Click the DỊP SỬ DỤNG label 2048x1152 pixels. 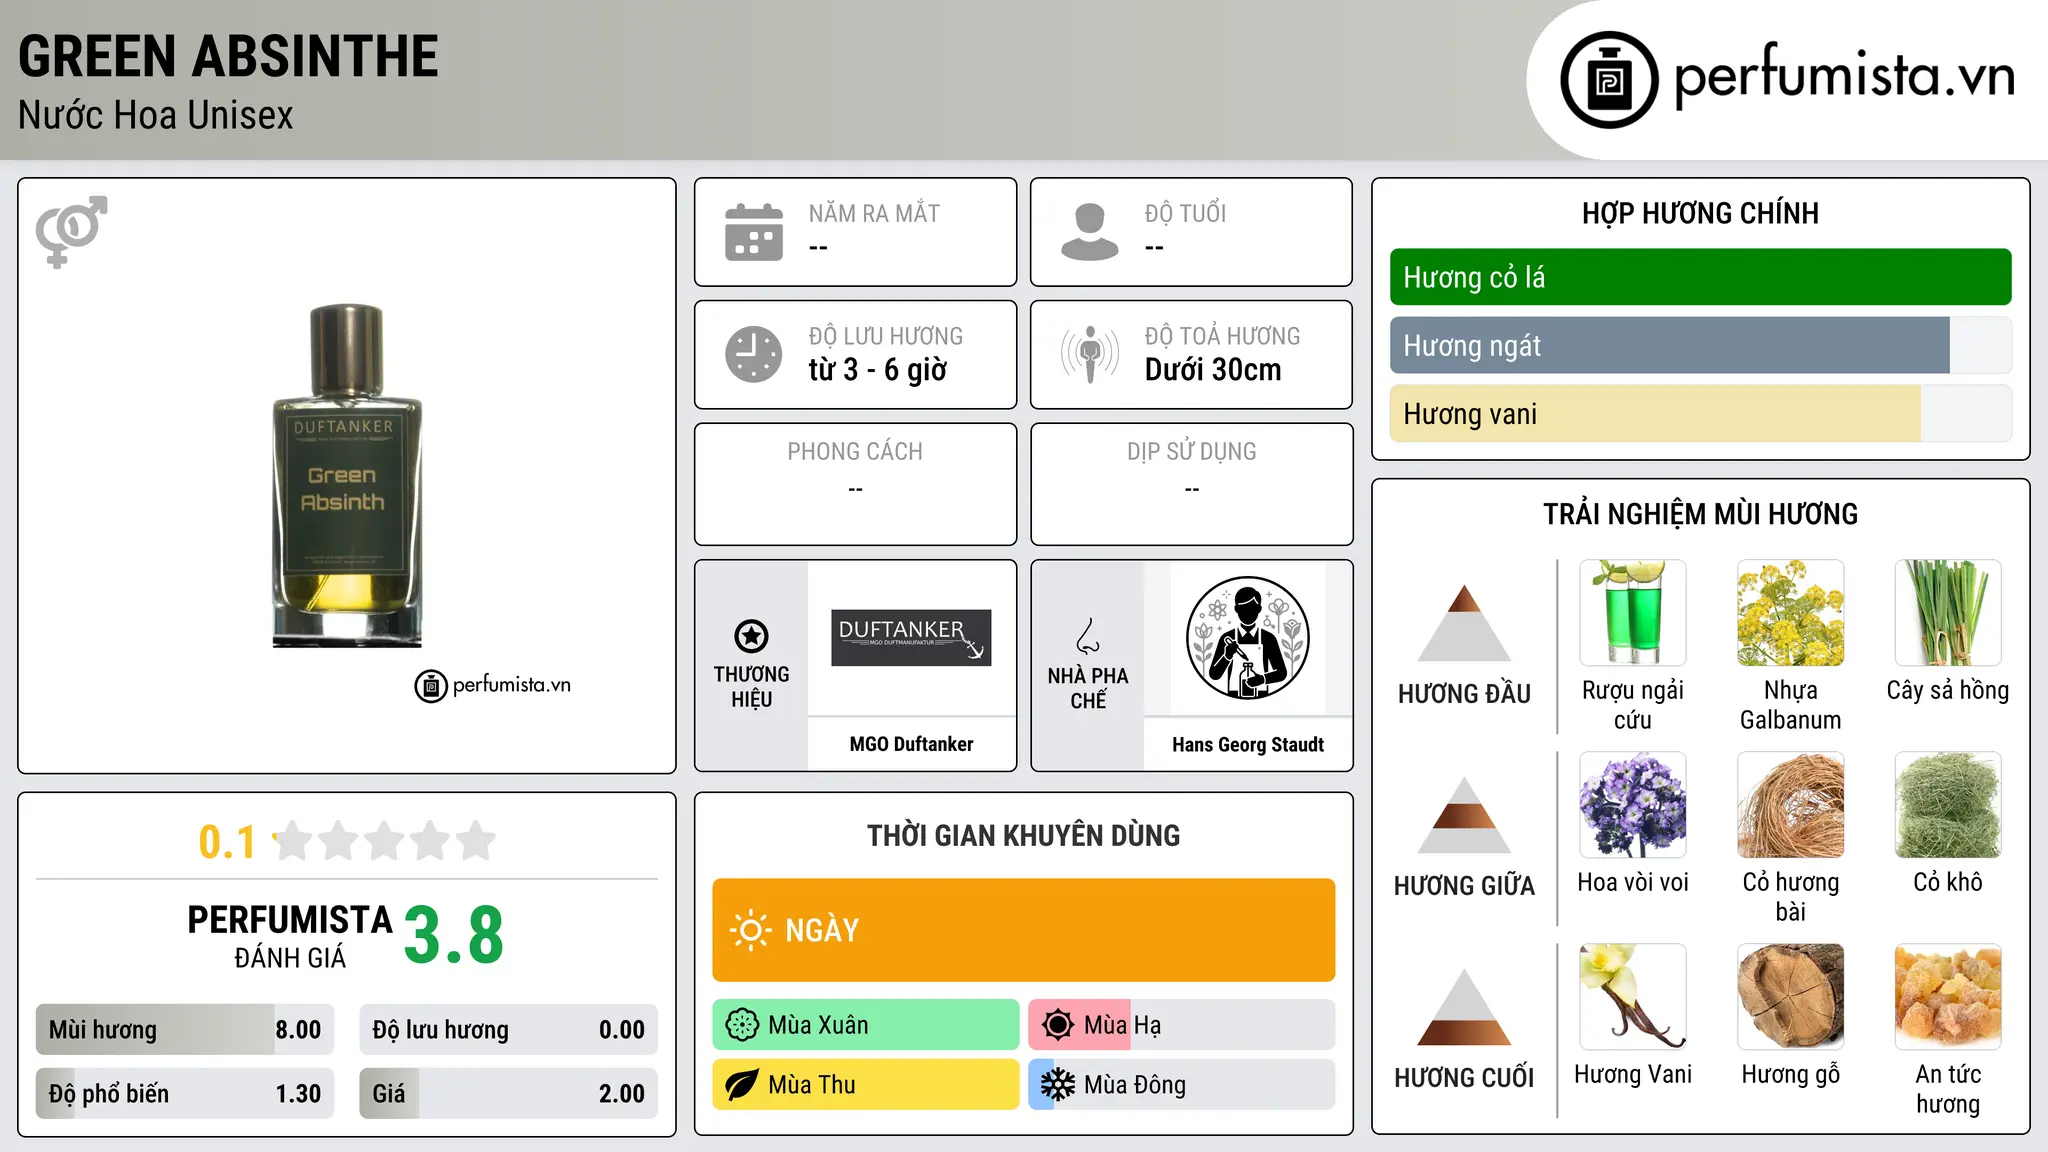click(x=1192, y=451)
